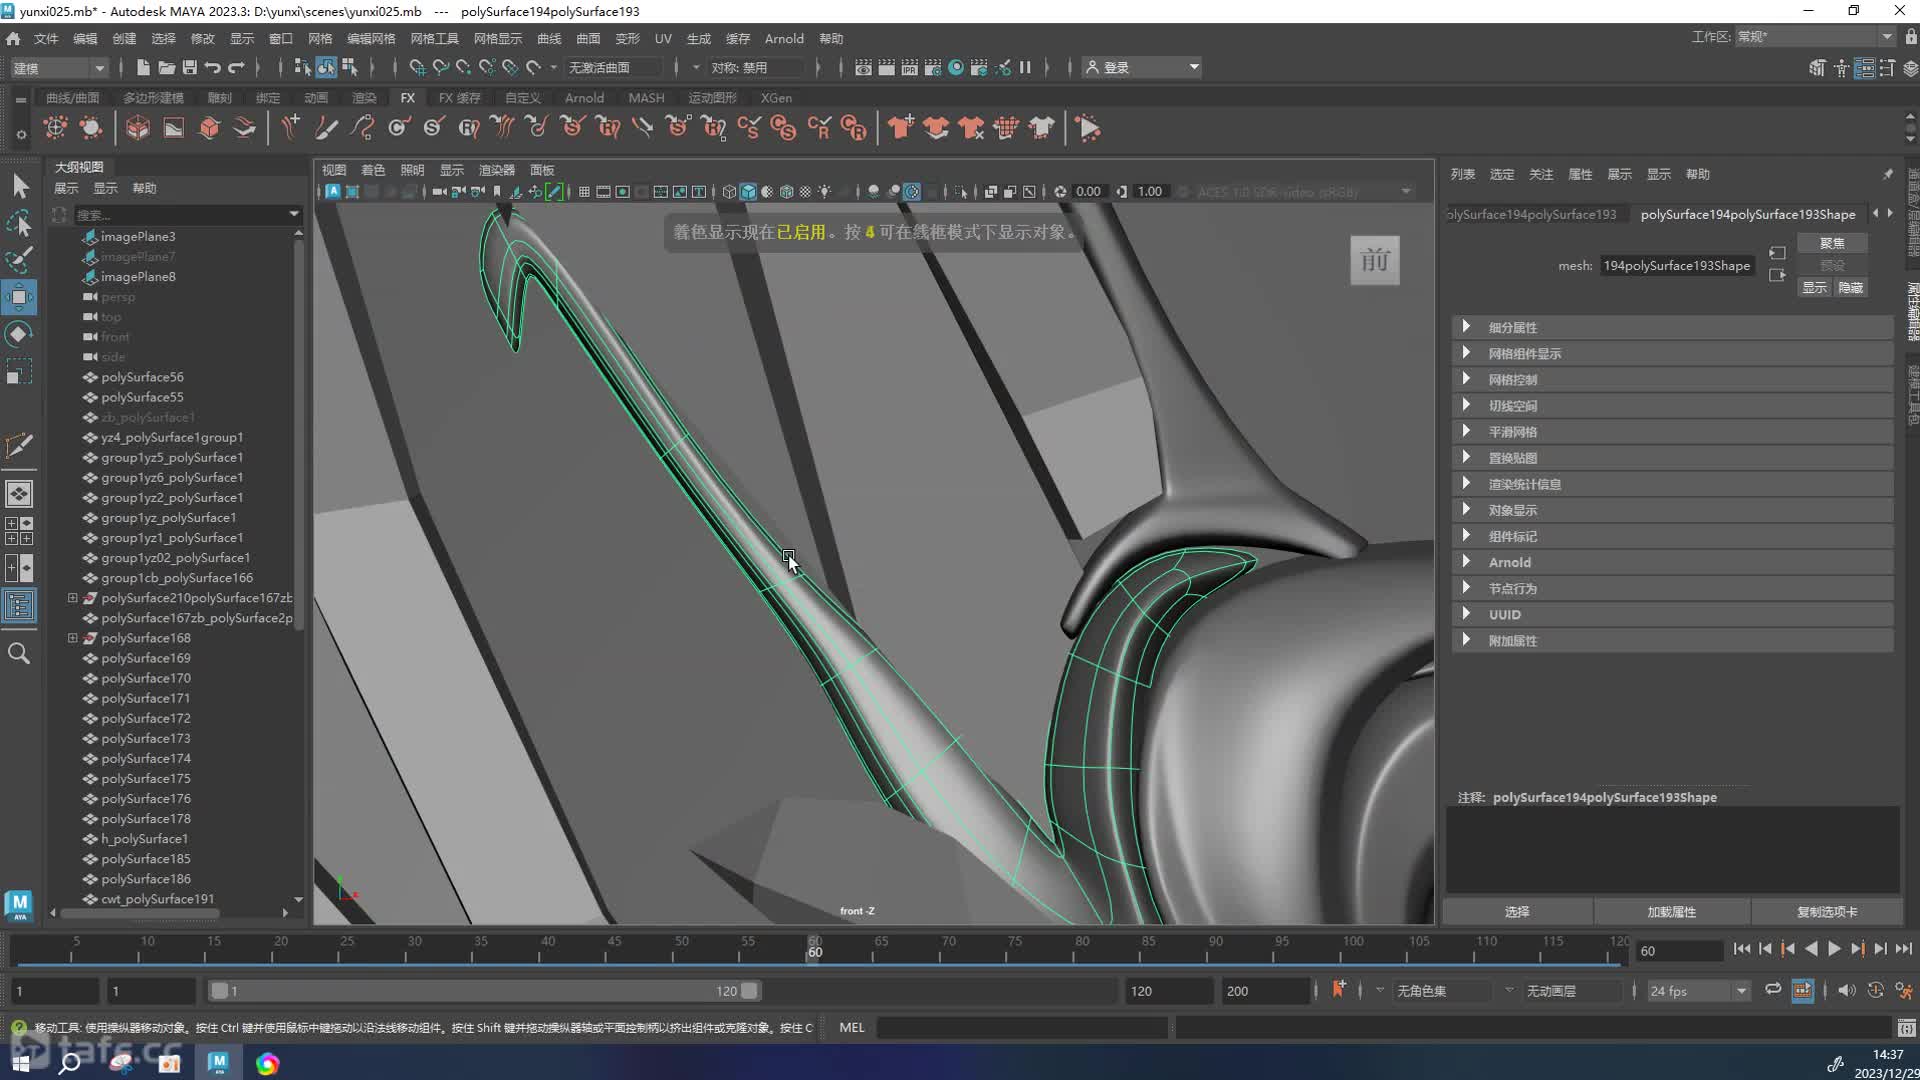
Task: Open the Script Editor icon
Action: coord(1907,1028)
